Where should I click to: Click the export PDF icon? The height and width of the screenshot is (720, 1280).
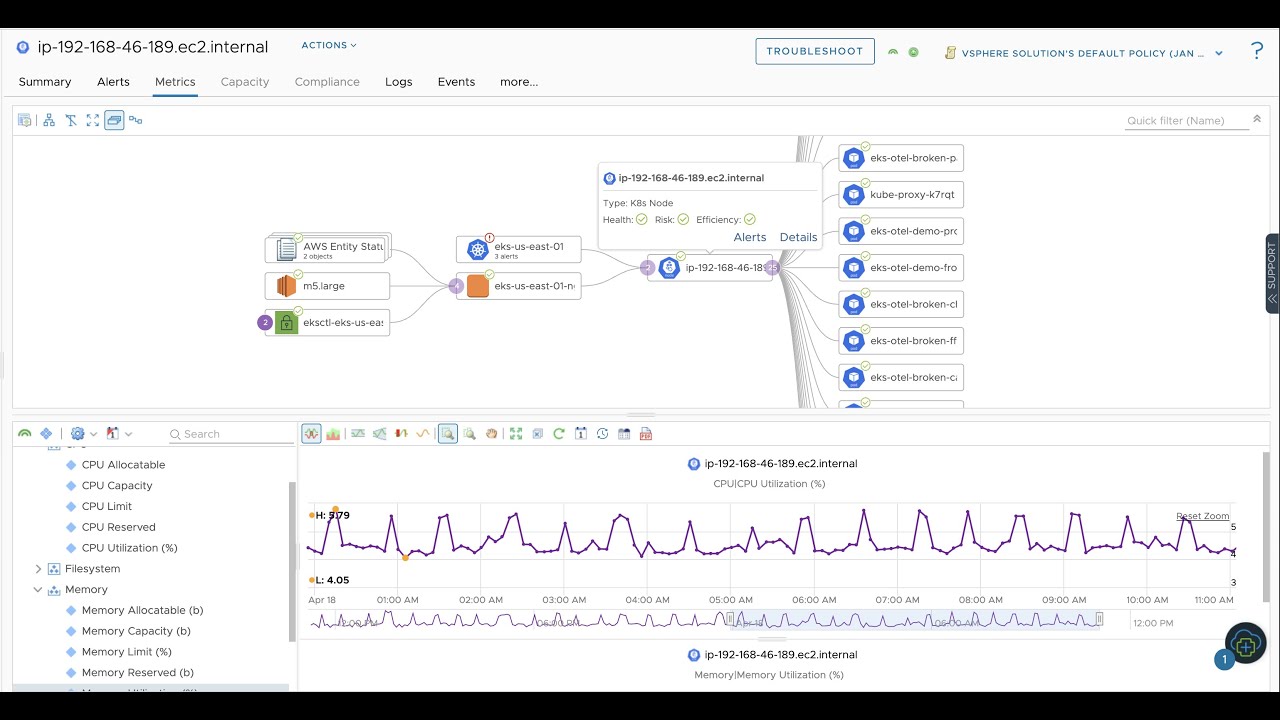tap(646, 434)
